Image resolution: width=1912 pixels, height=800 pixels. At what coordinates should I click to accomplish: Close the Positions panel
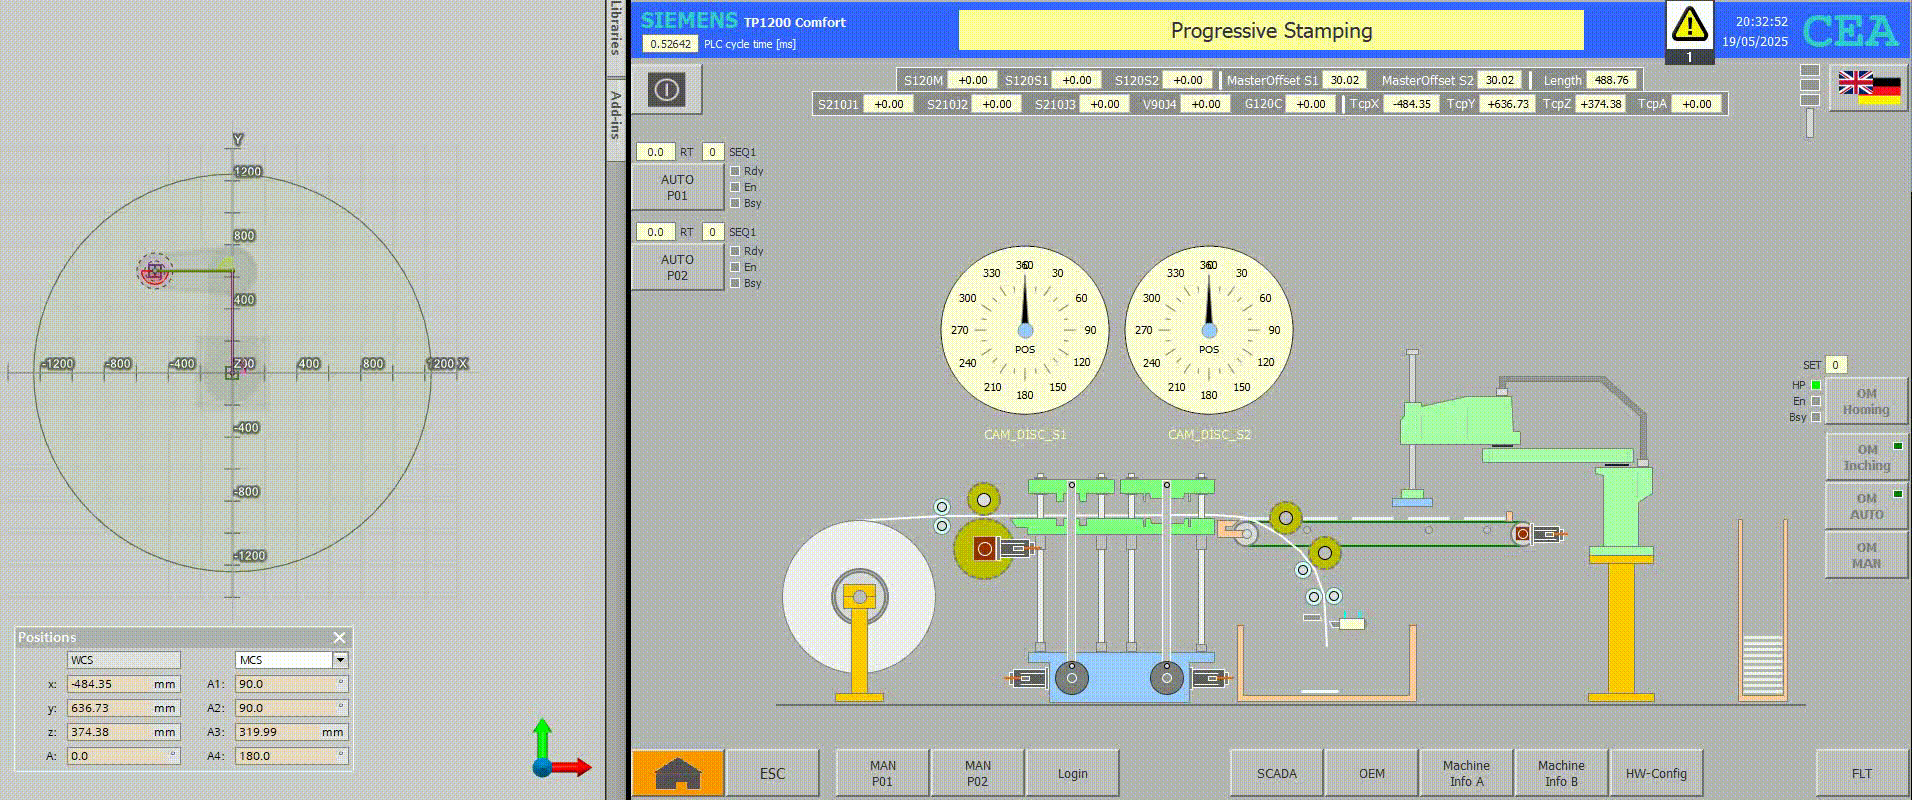click(340, 638)
